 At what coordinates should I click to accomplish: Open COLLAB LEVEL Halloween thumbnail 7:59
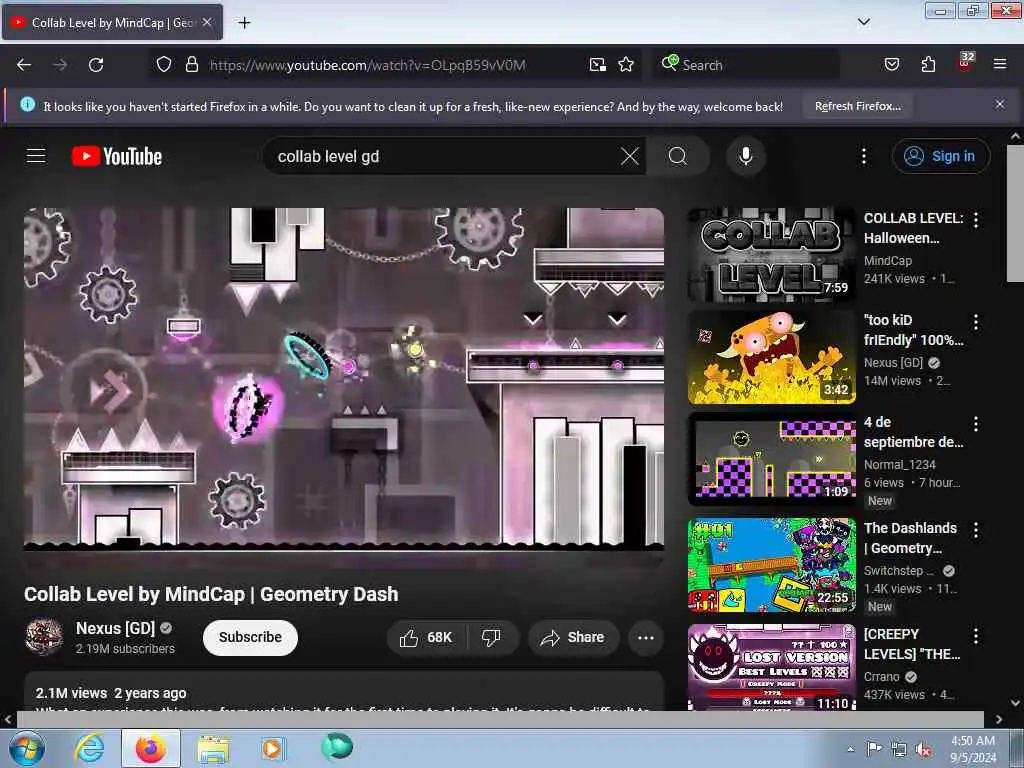coord(771,255)
